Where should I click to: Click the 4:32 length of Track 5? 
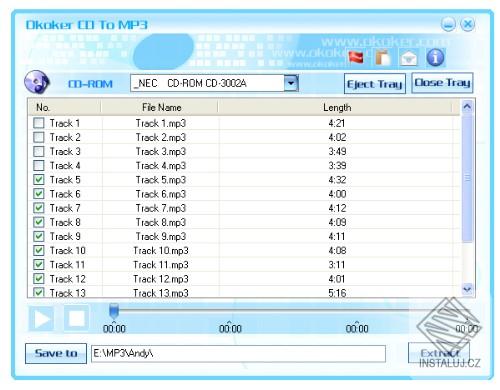point(337,180)
